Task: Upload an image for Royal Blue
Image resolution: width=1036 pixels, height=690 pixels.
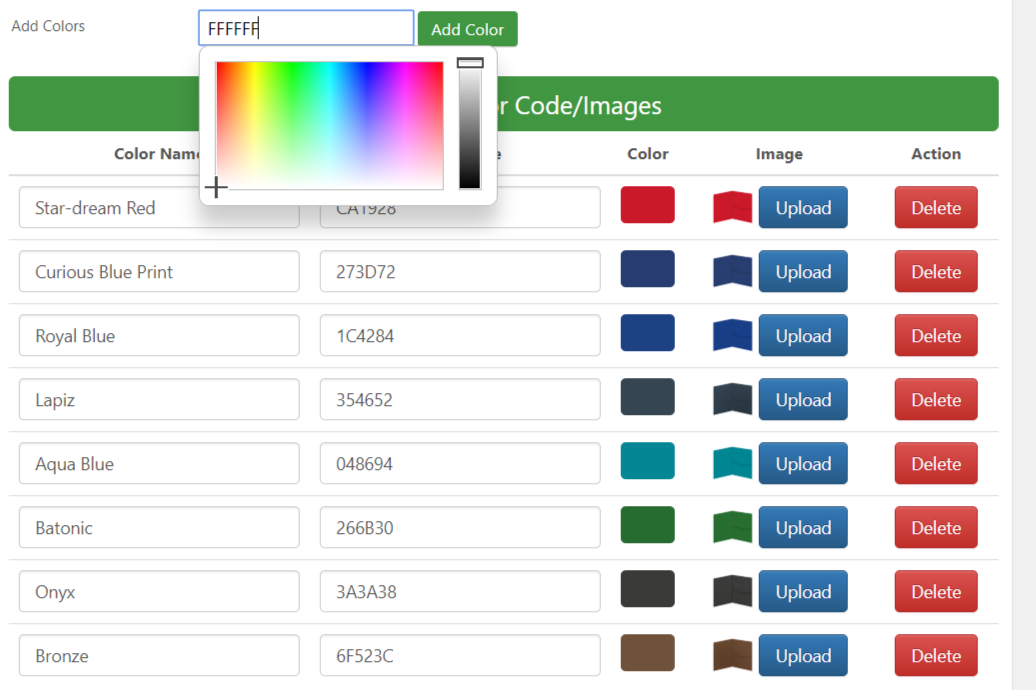Action: click(802, 336)
